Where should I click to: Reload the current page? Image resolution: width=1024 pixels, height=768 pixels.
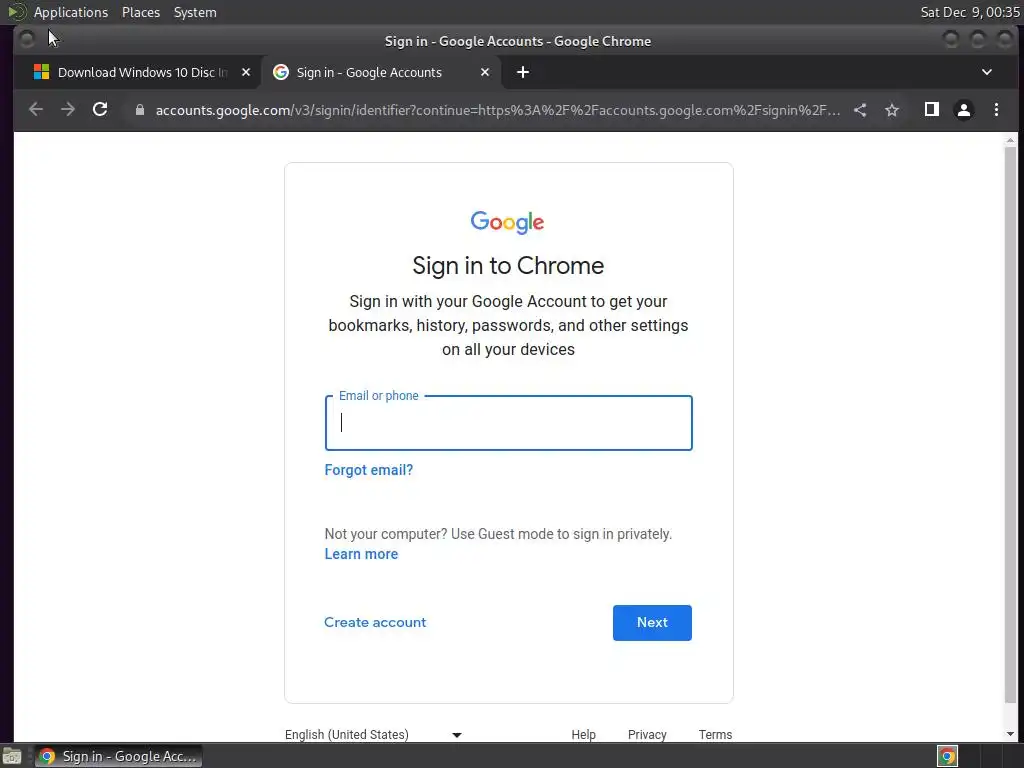point(100,110)
